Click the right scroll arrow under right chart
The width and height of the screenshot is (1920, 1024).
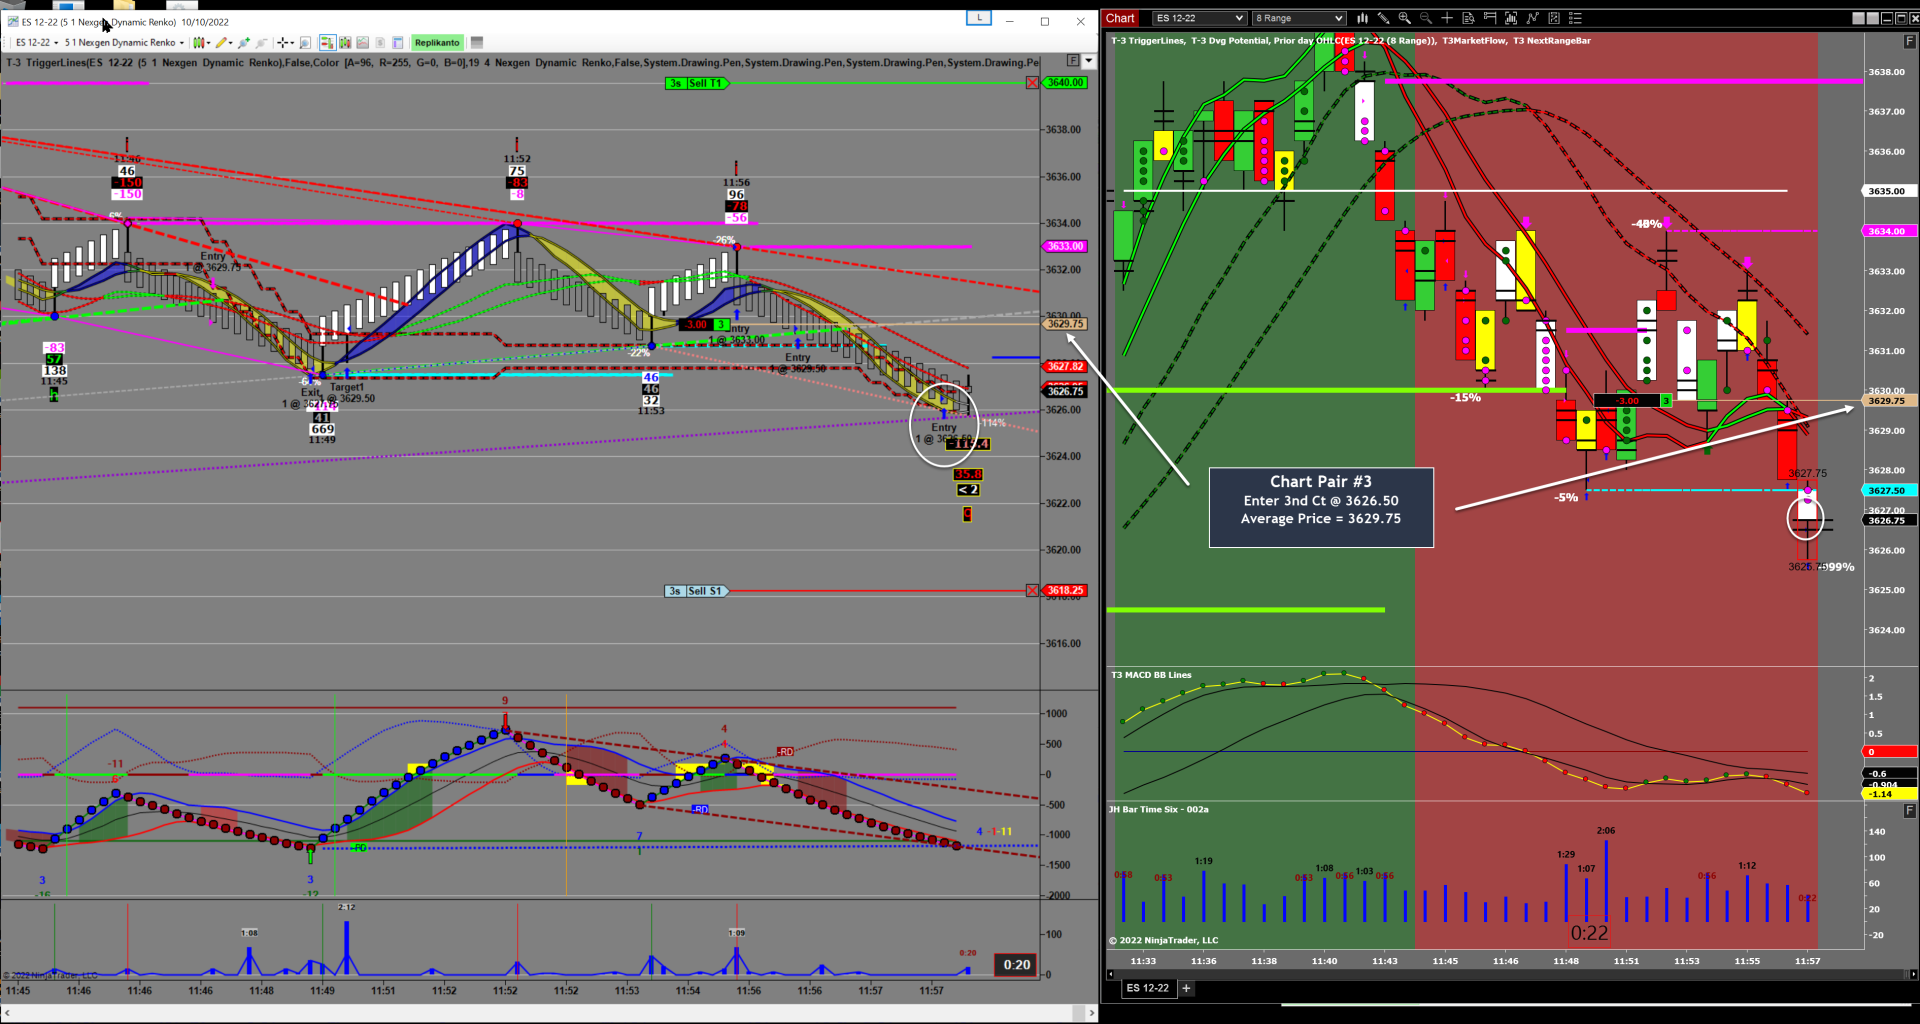(x=1913, y=974)
